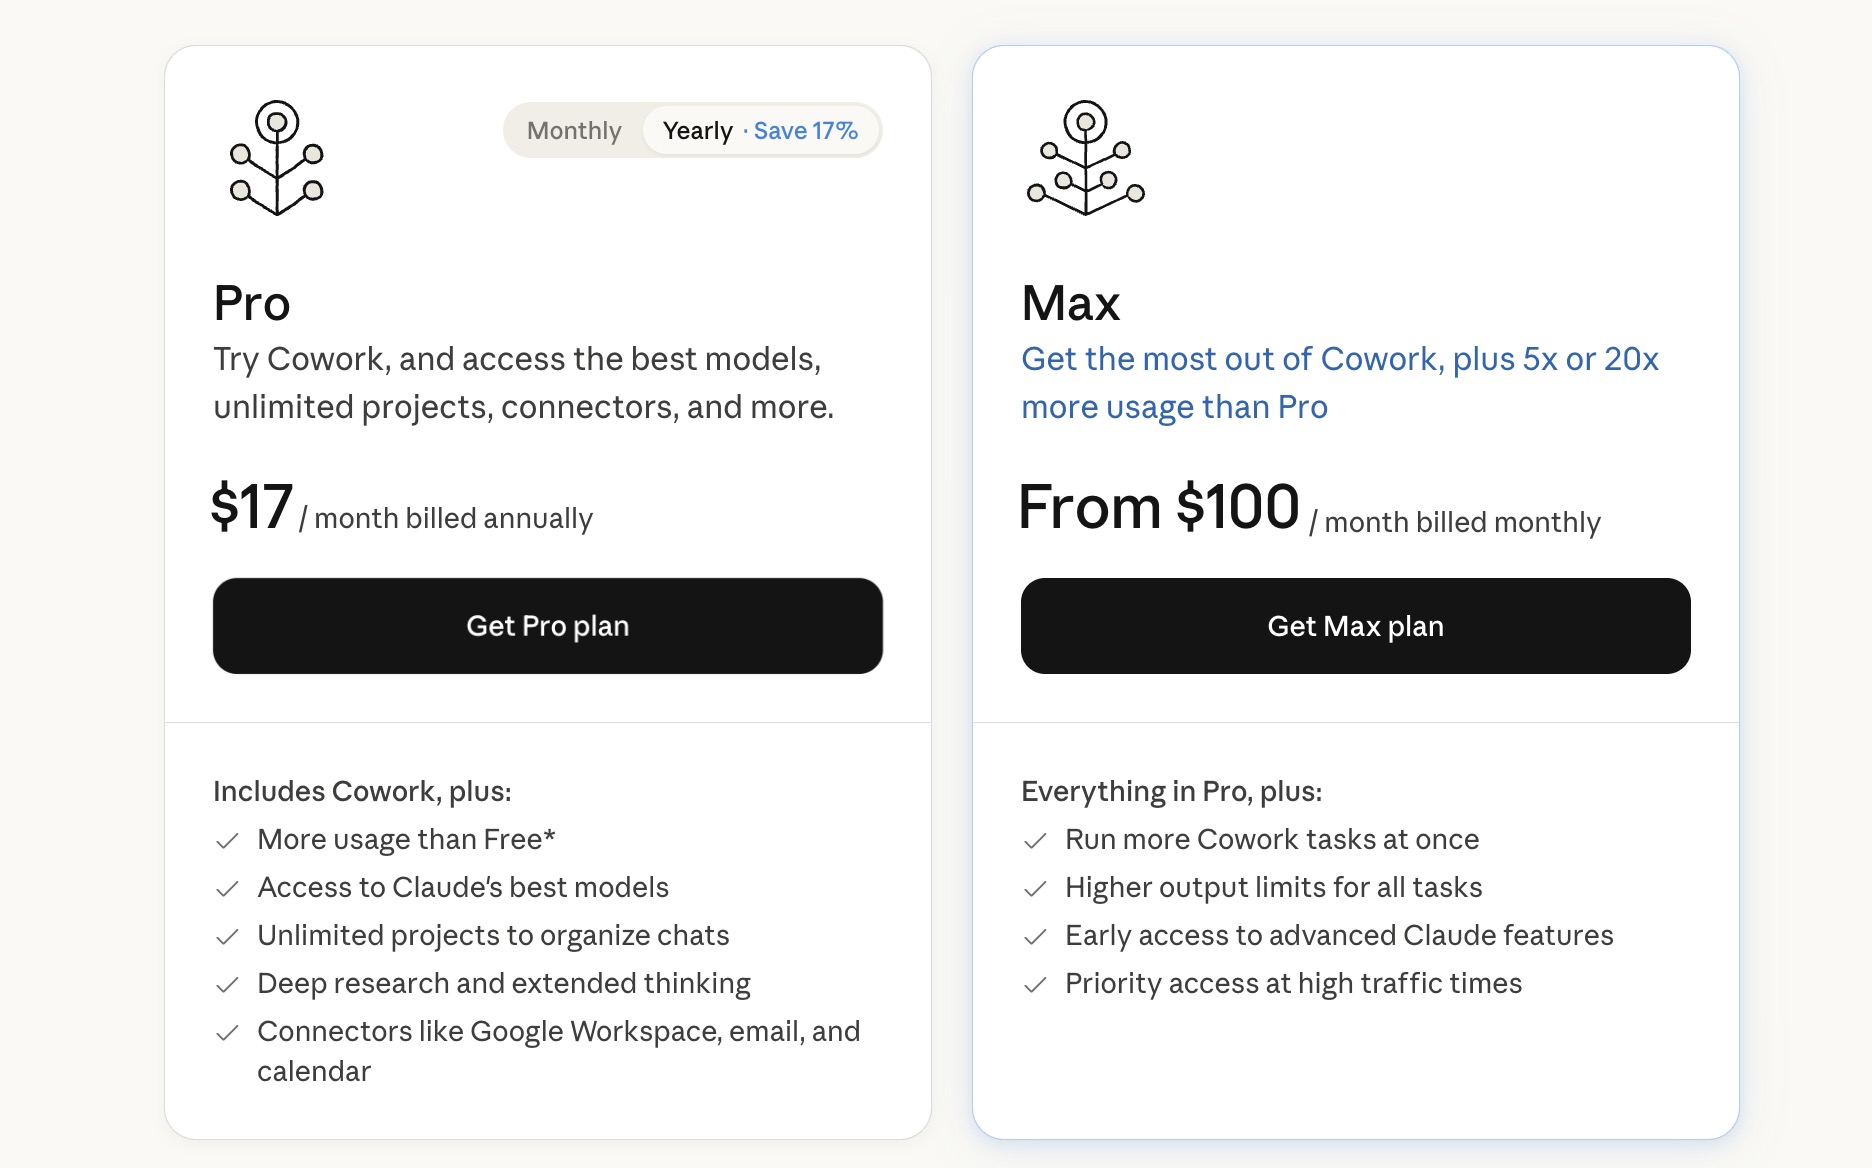Screen dimensions: 1872x1168
Task: Click the Max plan heading
Action: (1070, 303)
